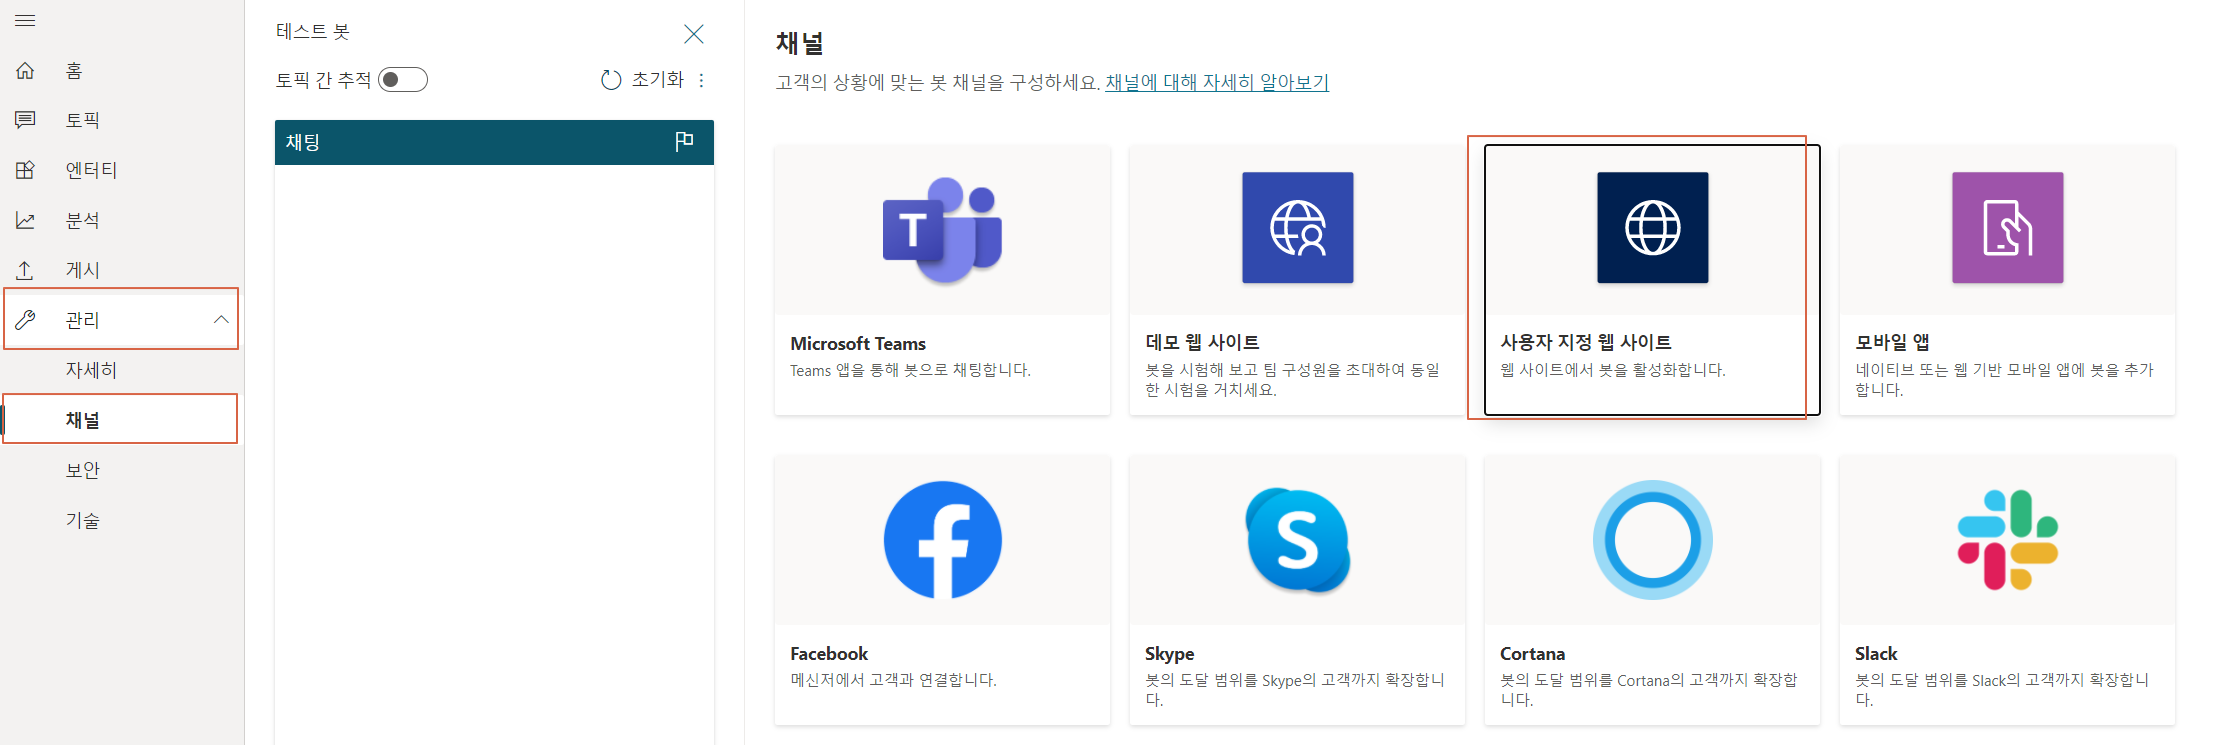Click the 채널 page heading

click(x=800, y=43)
